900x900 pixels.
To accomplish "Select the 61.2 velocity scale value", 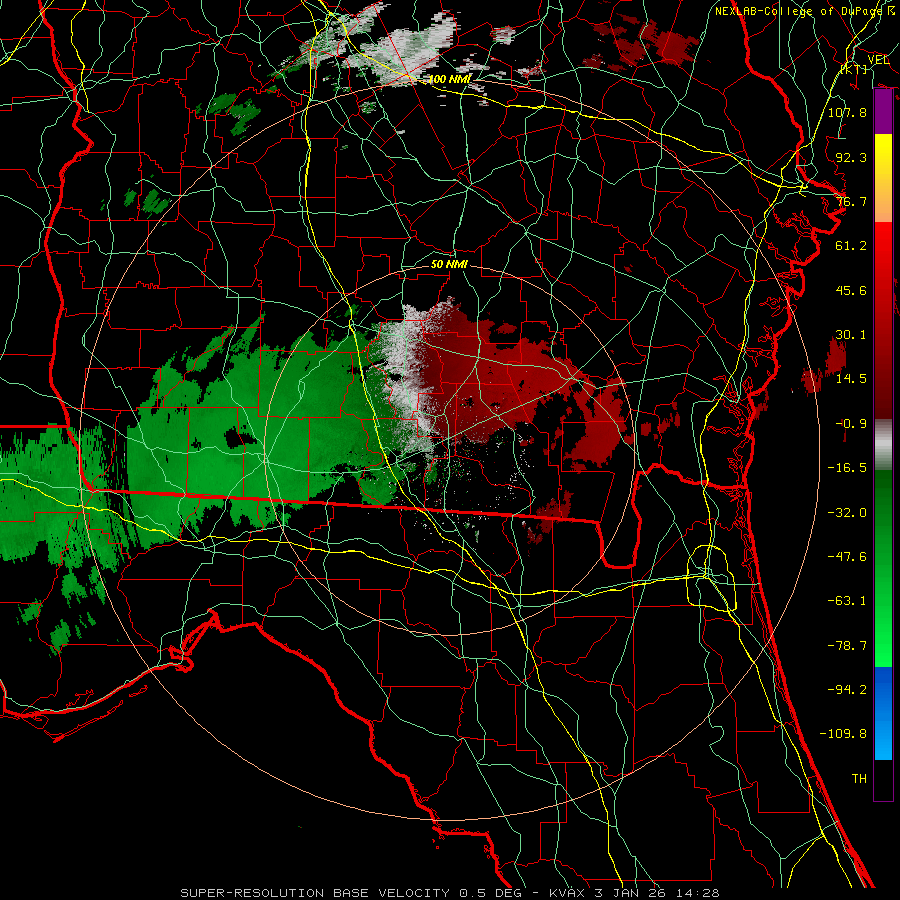I will coord(851,246).
